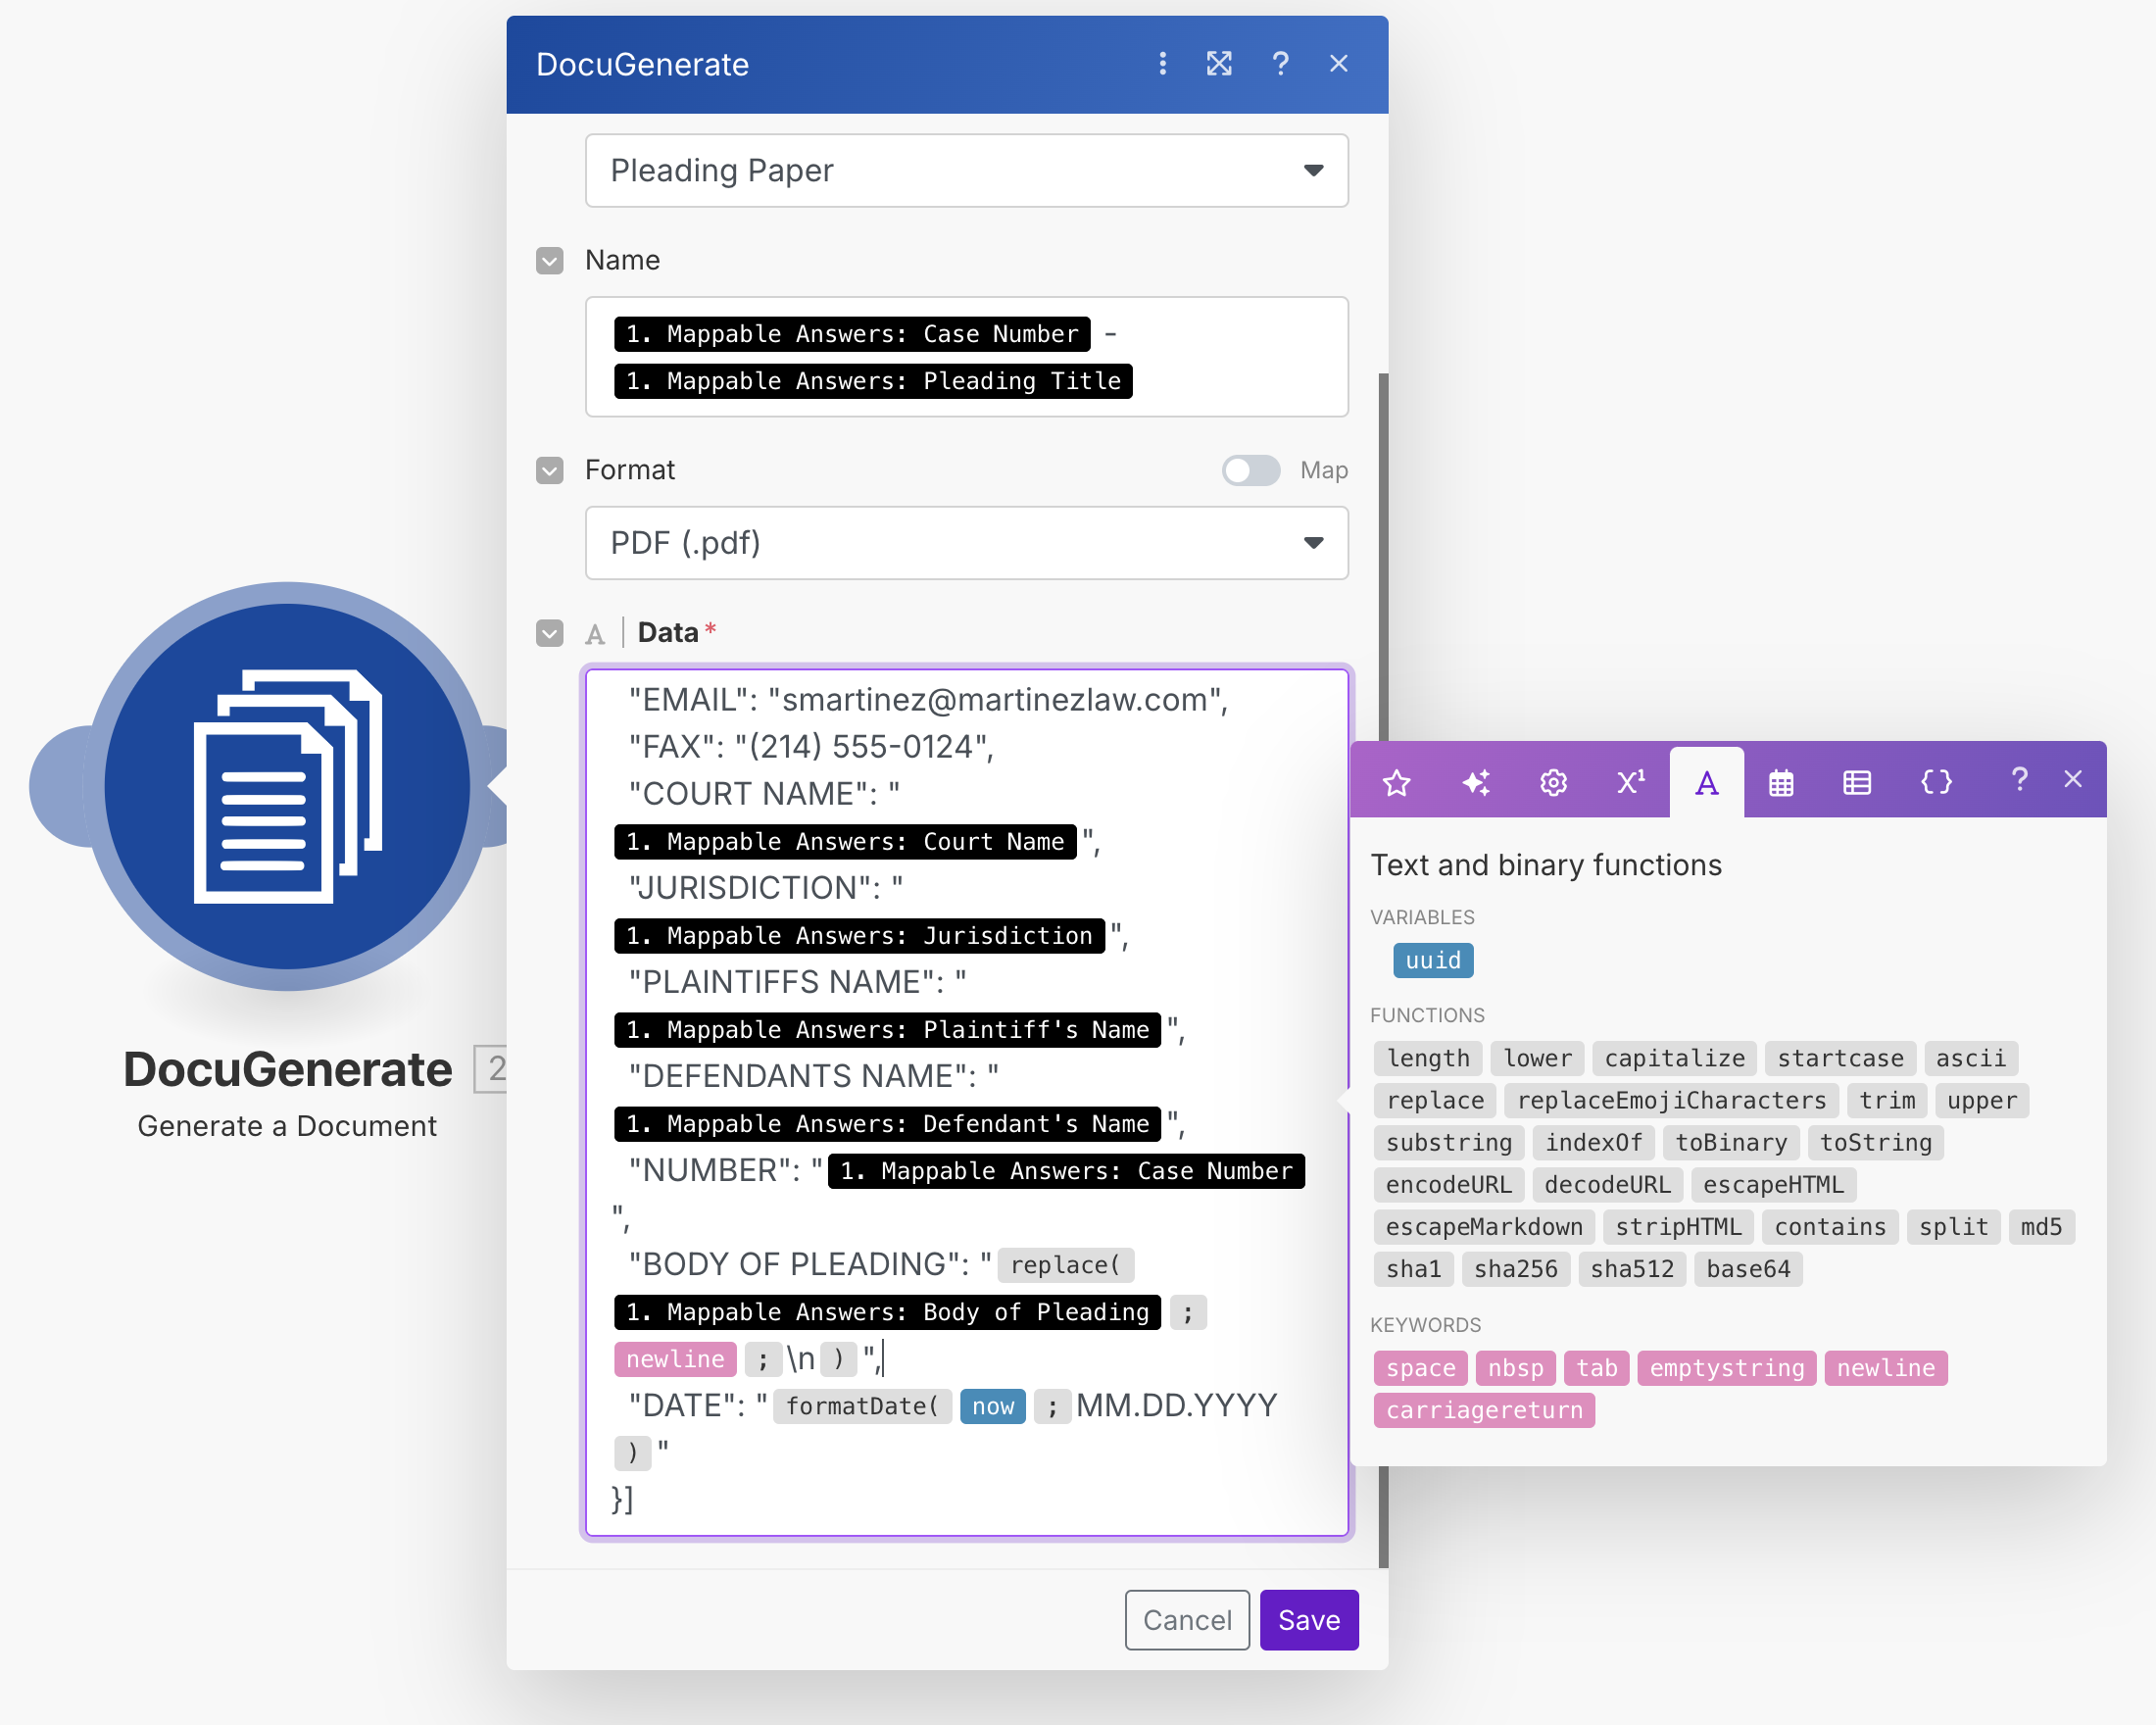Screen dimensions: 2156x1725
Task: Insert the sha256 function
Action: [x=1515, y=1268]
